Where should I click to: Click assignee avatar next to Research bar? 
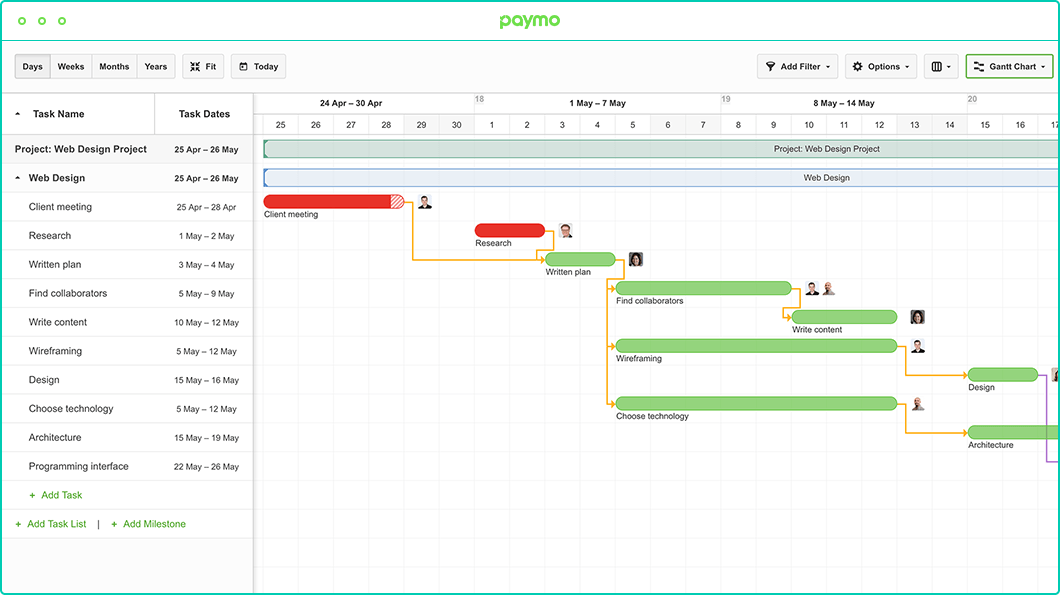566,231
